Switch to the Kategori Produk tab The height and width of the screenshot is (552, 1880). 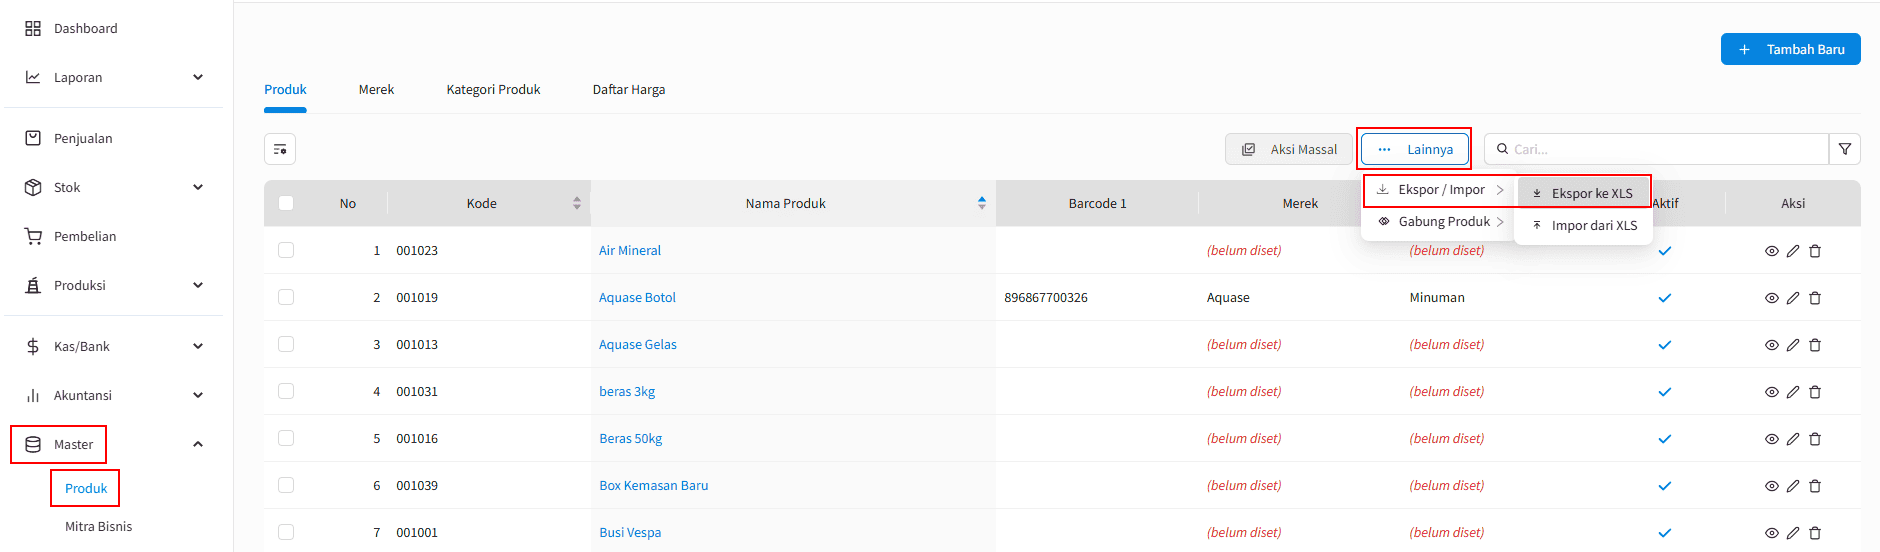[493, 89]
